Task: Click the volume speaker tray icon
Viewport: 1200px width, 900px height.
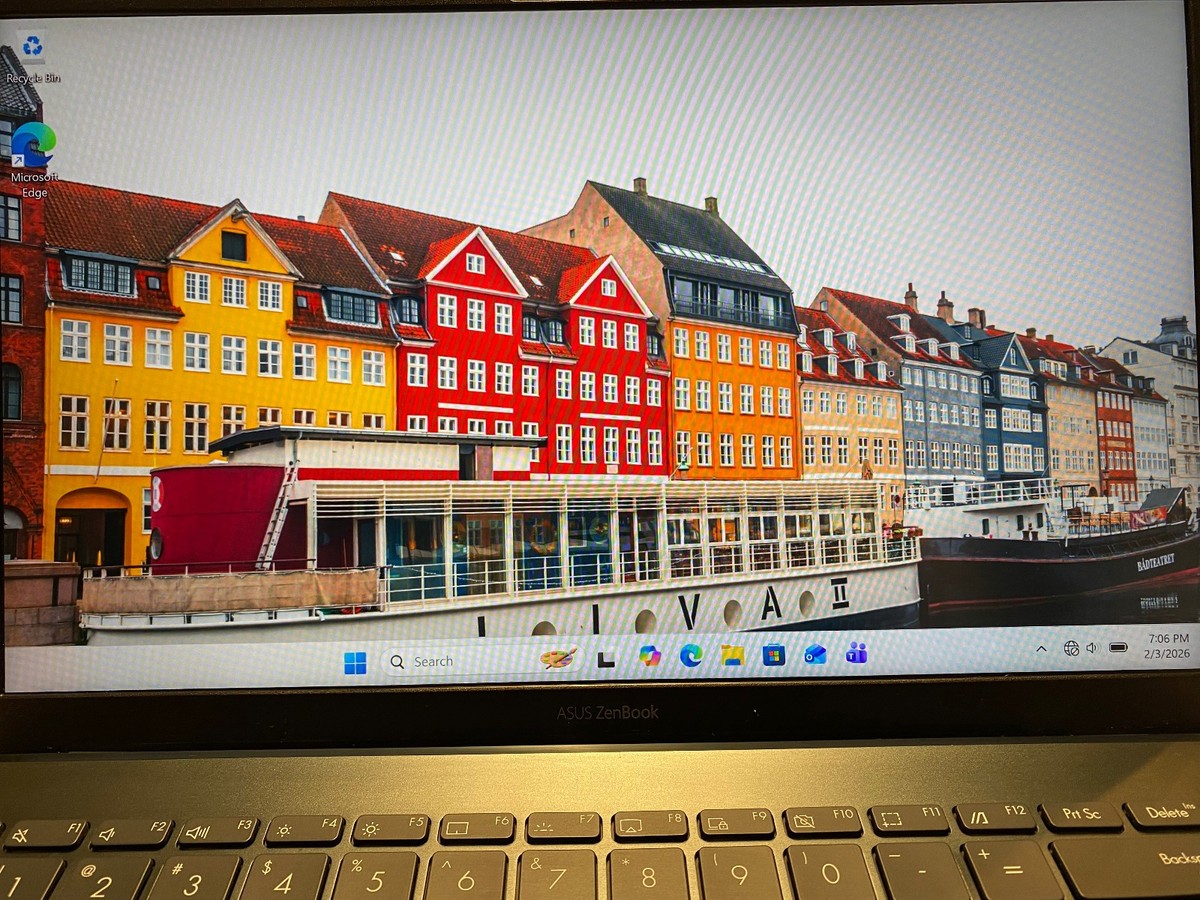Action: [x=1091, y=648]
